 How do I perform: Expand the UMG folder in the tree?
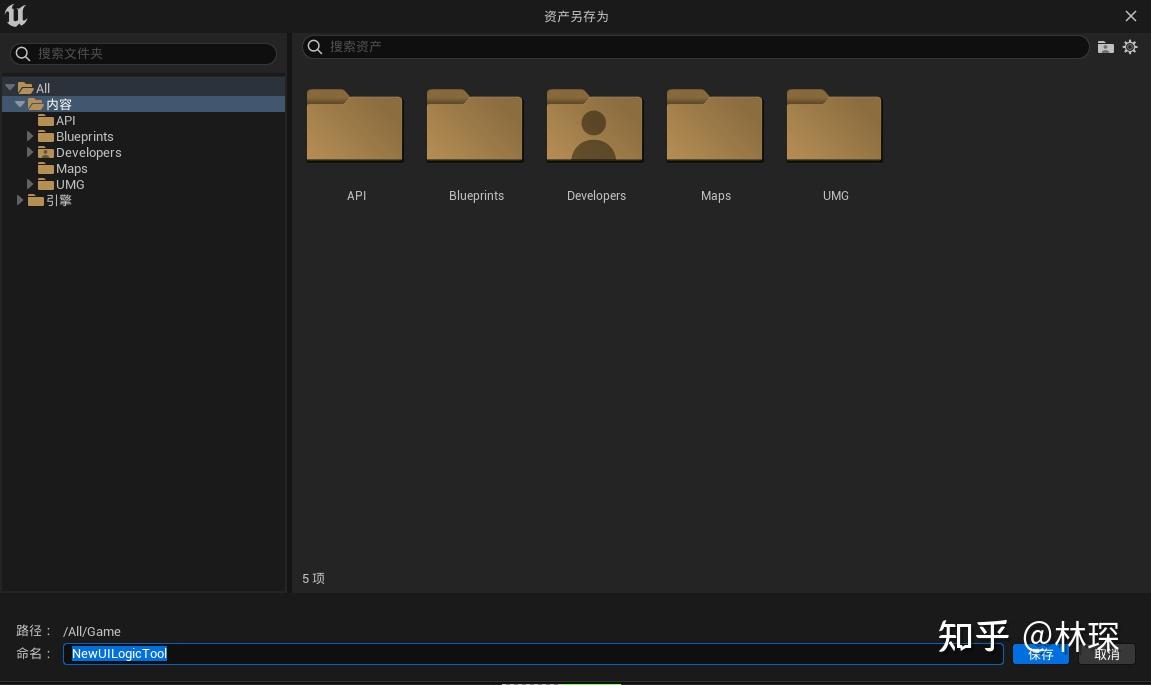click(30, 184)
